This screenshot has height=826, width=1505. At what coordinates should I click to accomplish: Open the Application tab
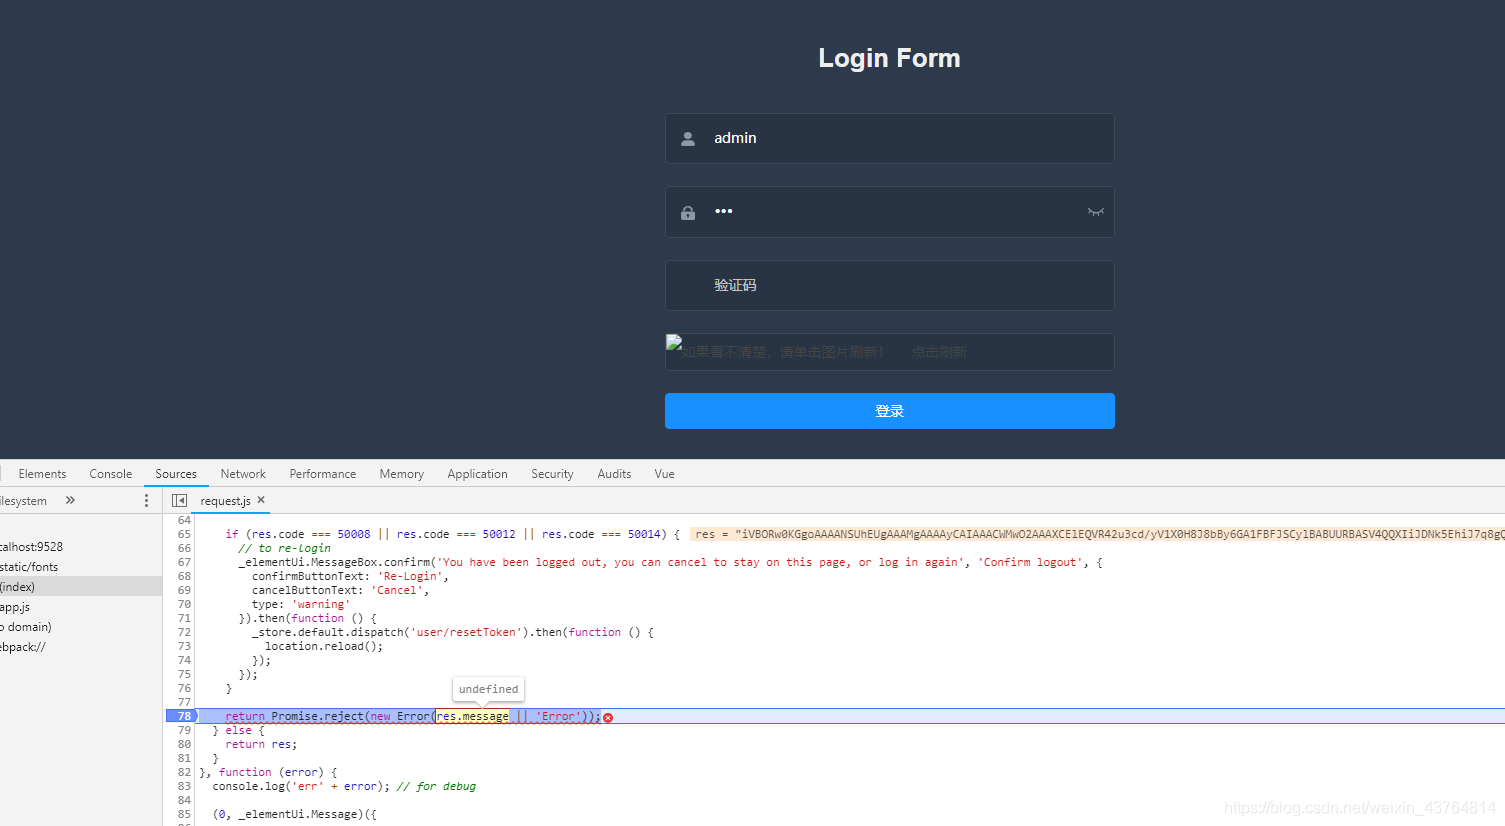[478, 474]
